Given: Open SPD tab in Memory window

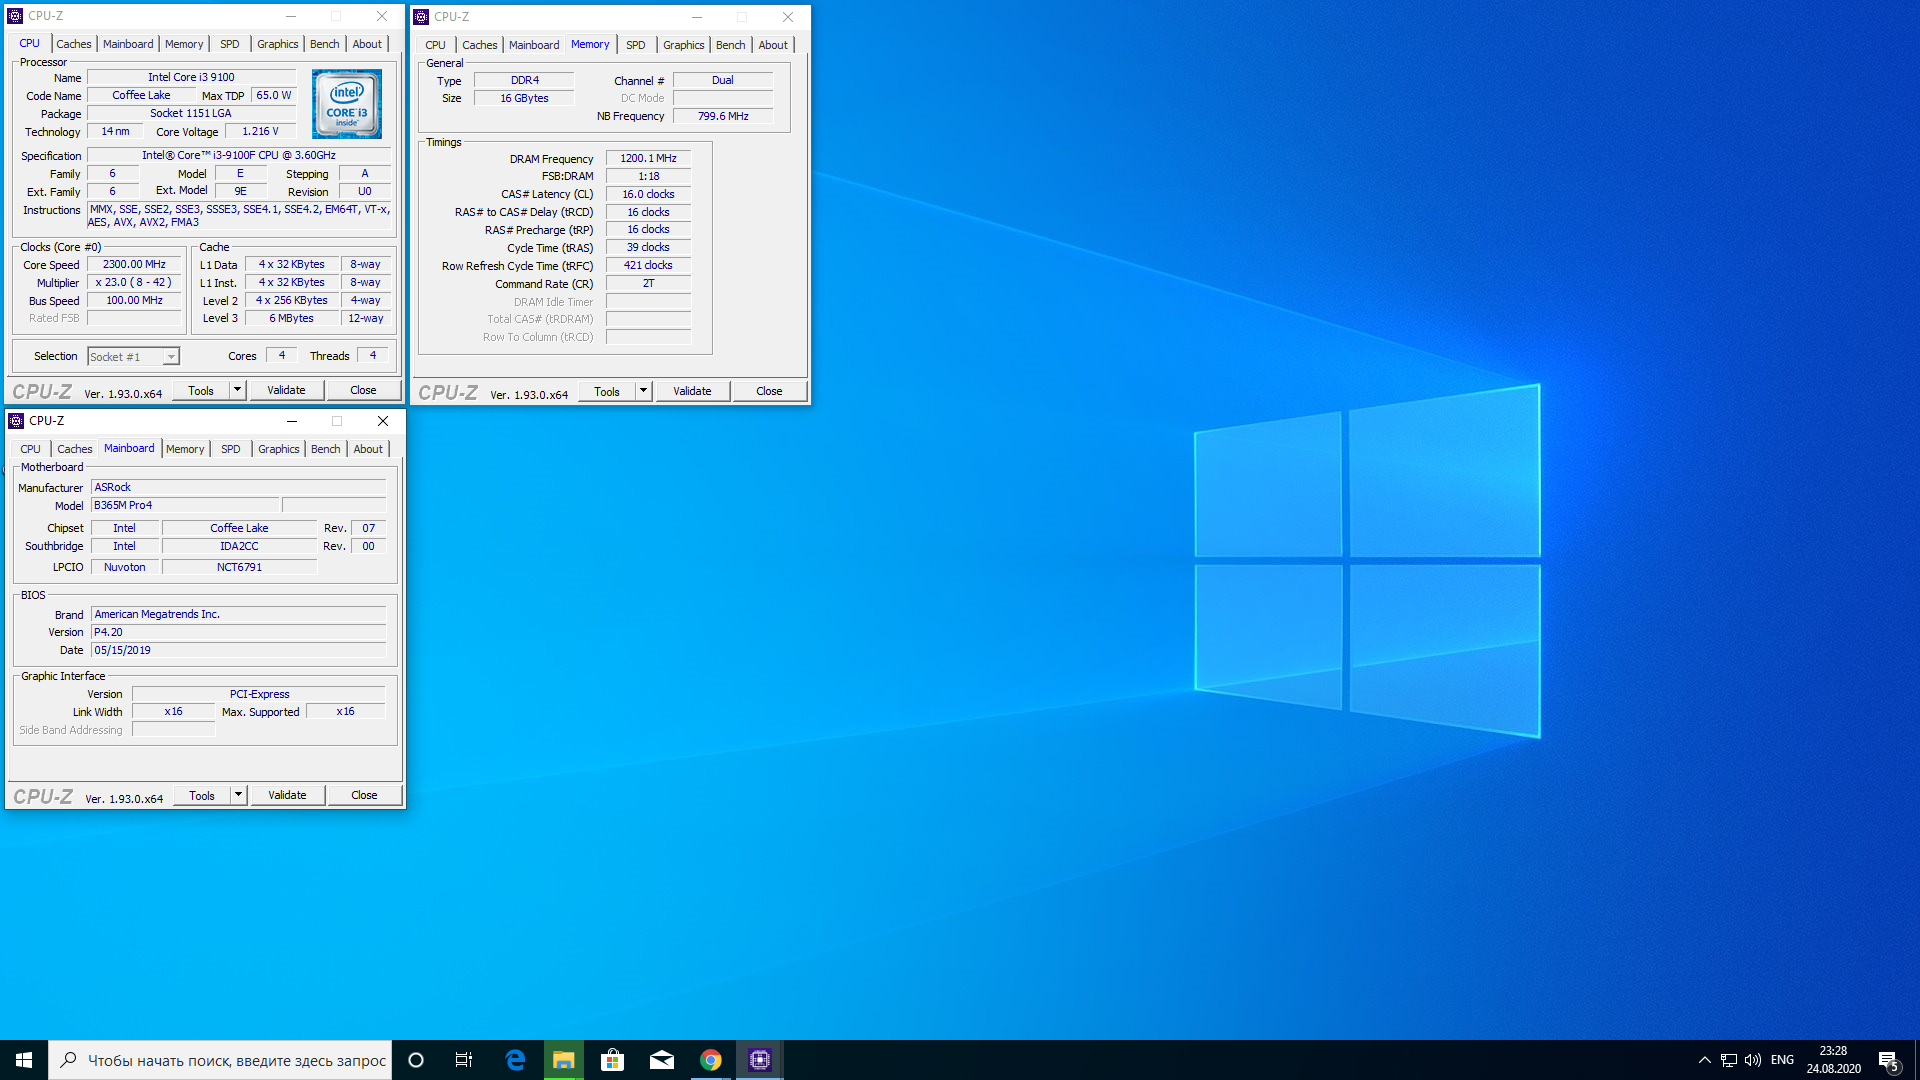Looking at the screenshot, I should click(x=636, y=45).
